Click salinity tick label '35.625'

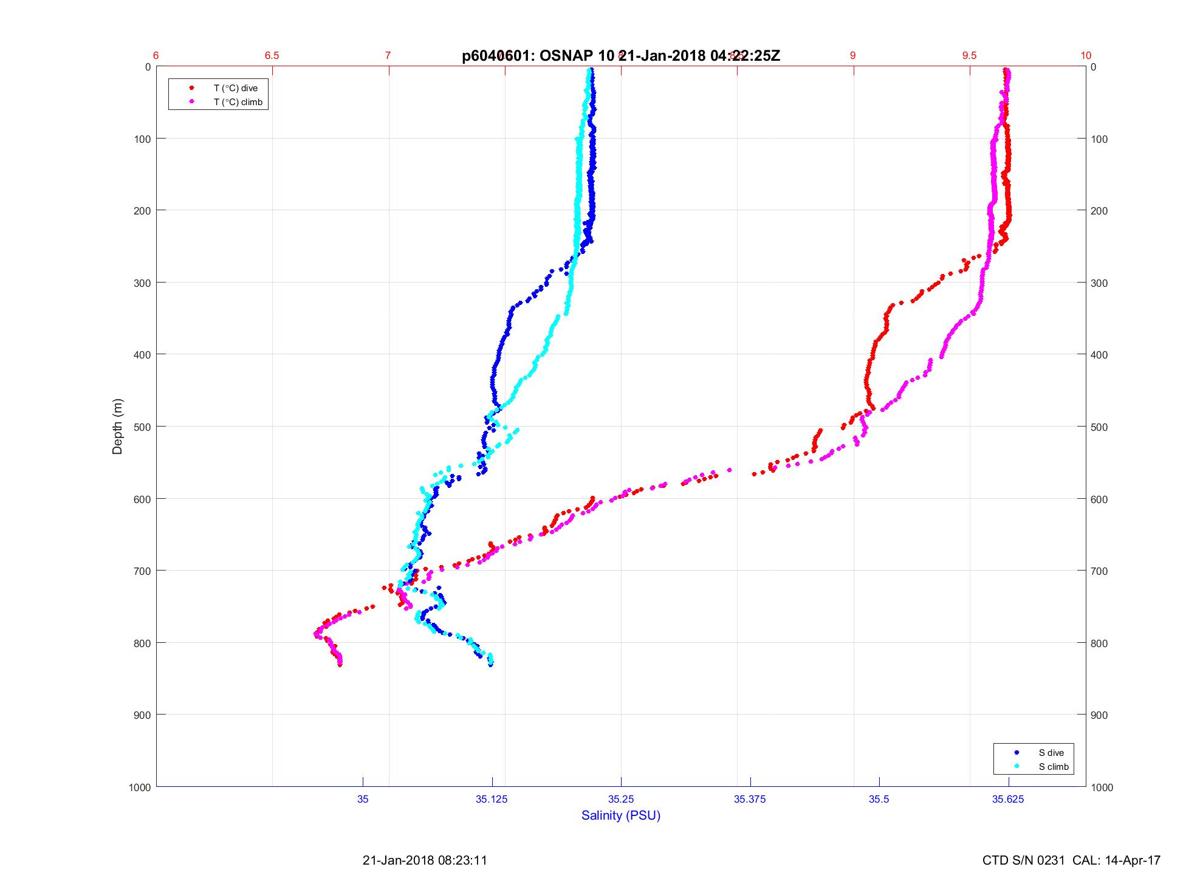point(1008,799)
